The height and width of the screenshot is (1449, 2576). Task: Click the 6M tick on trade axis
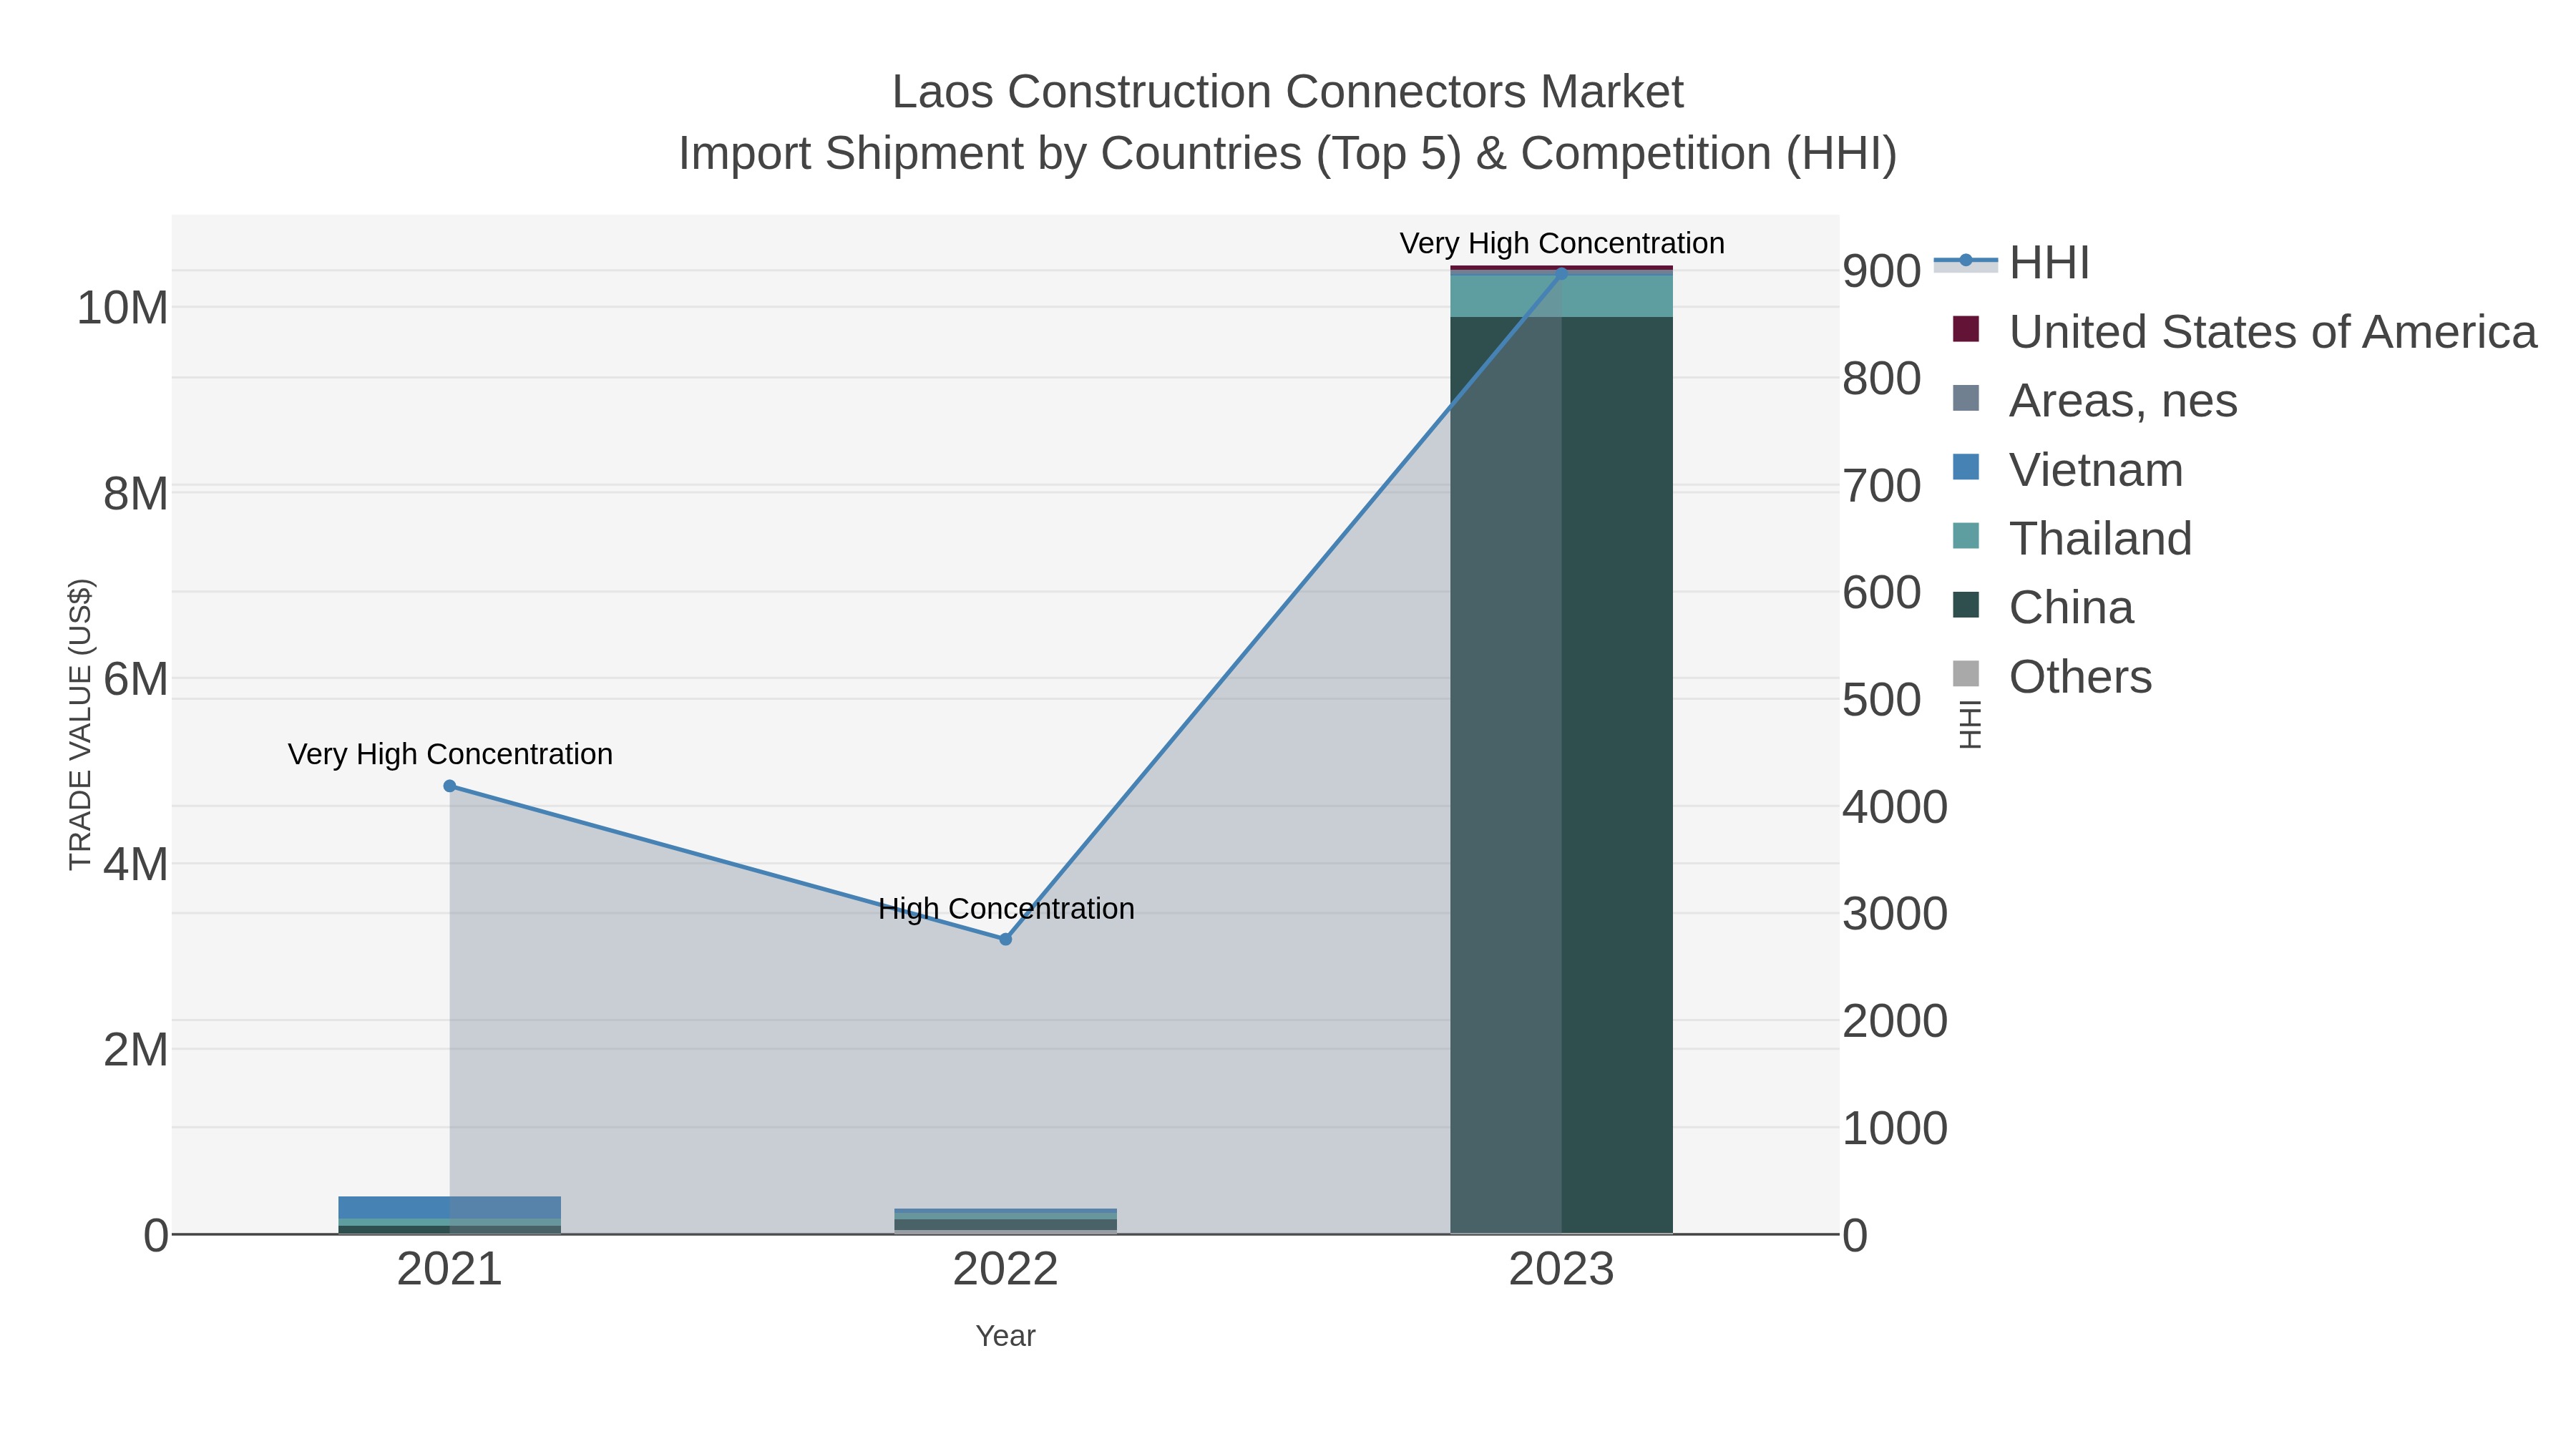pyautogui.click(x=136, y=679)
